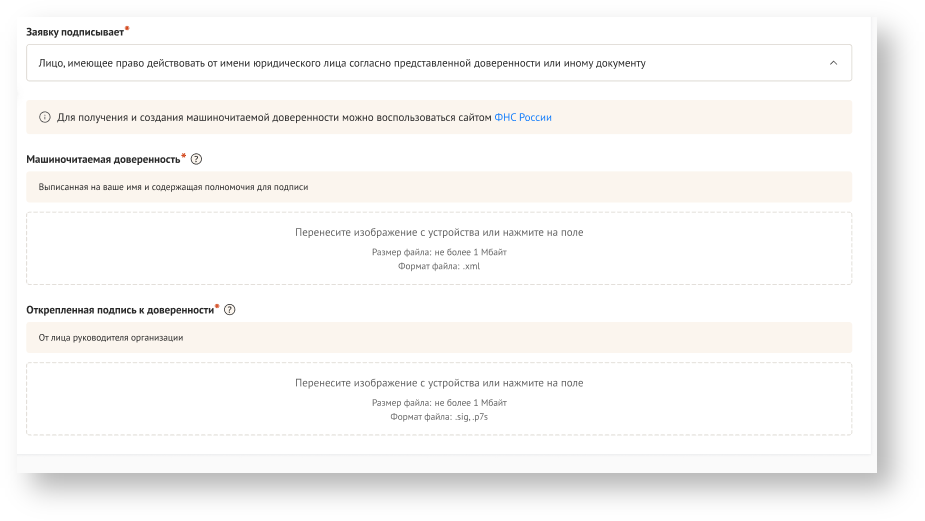Click help icon beside Машиночитаемая доверенность
The width and height of the screenshot is (925, 521).
(196, 159)
